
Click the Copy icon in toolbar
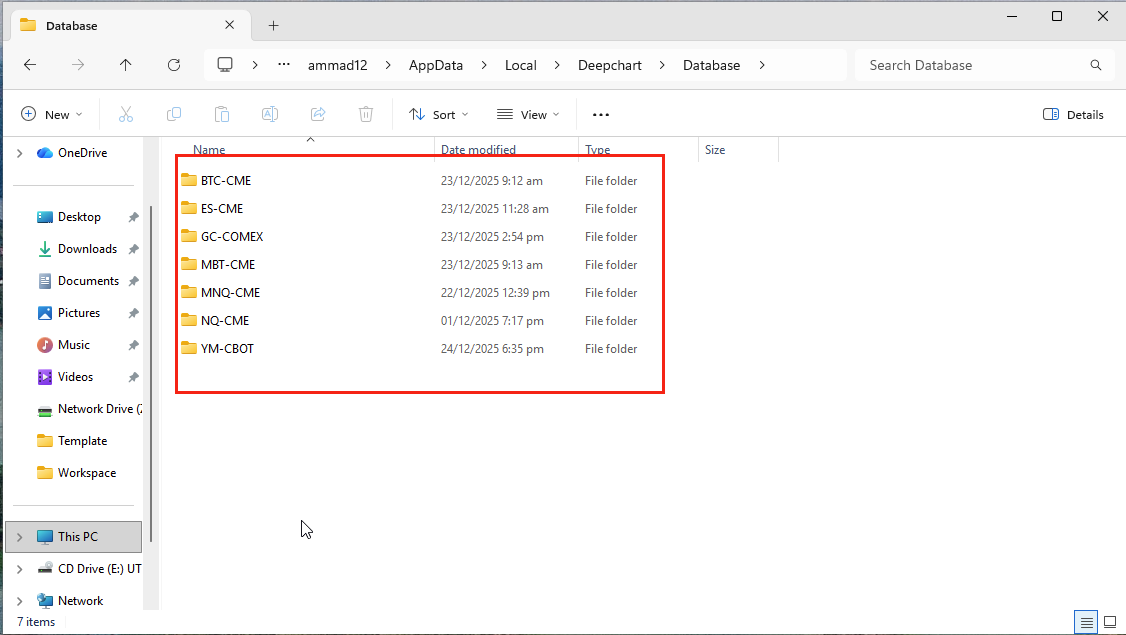tap(174, 114)
